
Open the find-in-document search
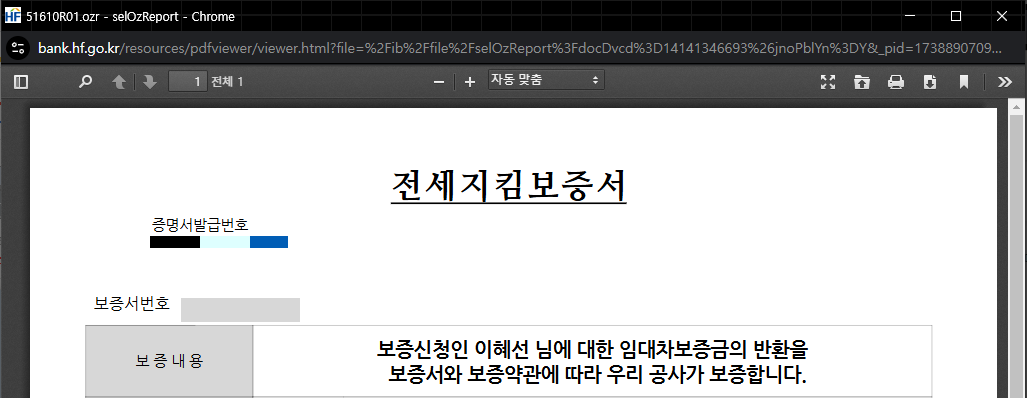[x=86, y=82]
